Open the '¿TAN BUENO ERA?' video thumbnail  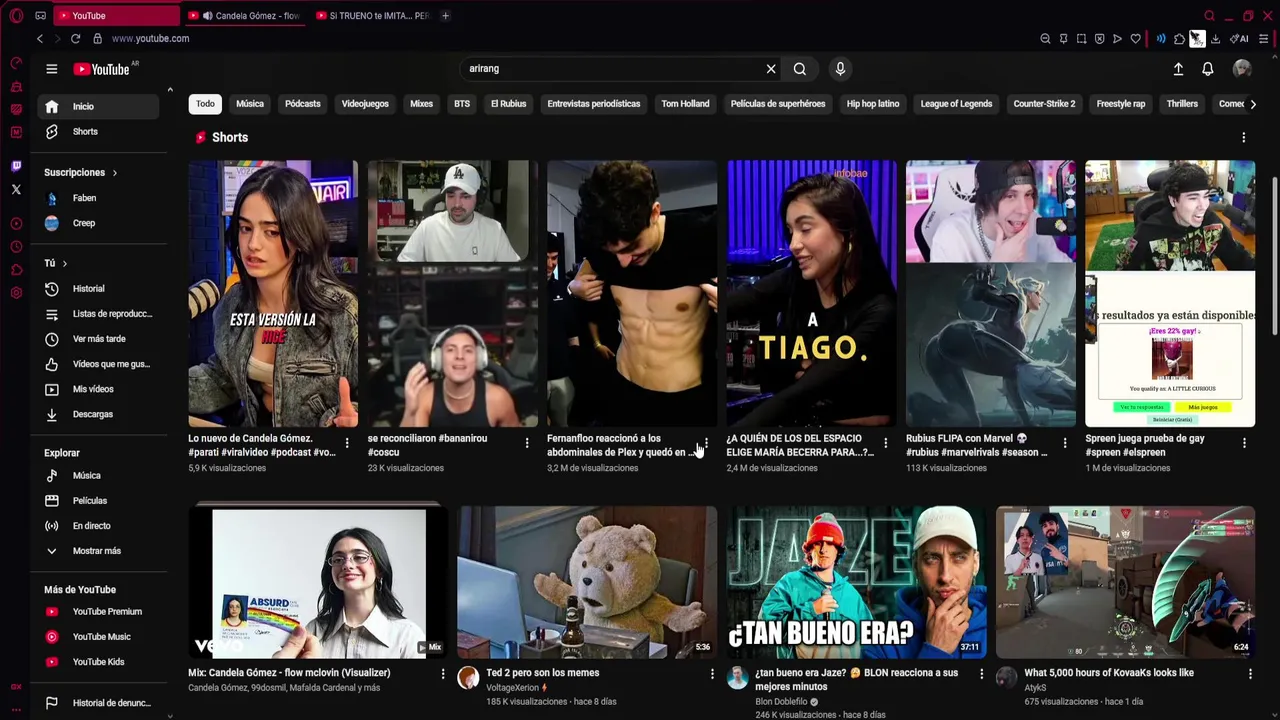pos(856,582)
